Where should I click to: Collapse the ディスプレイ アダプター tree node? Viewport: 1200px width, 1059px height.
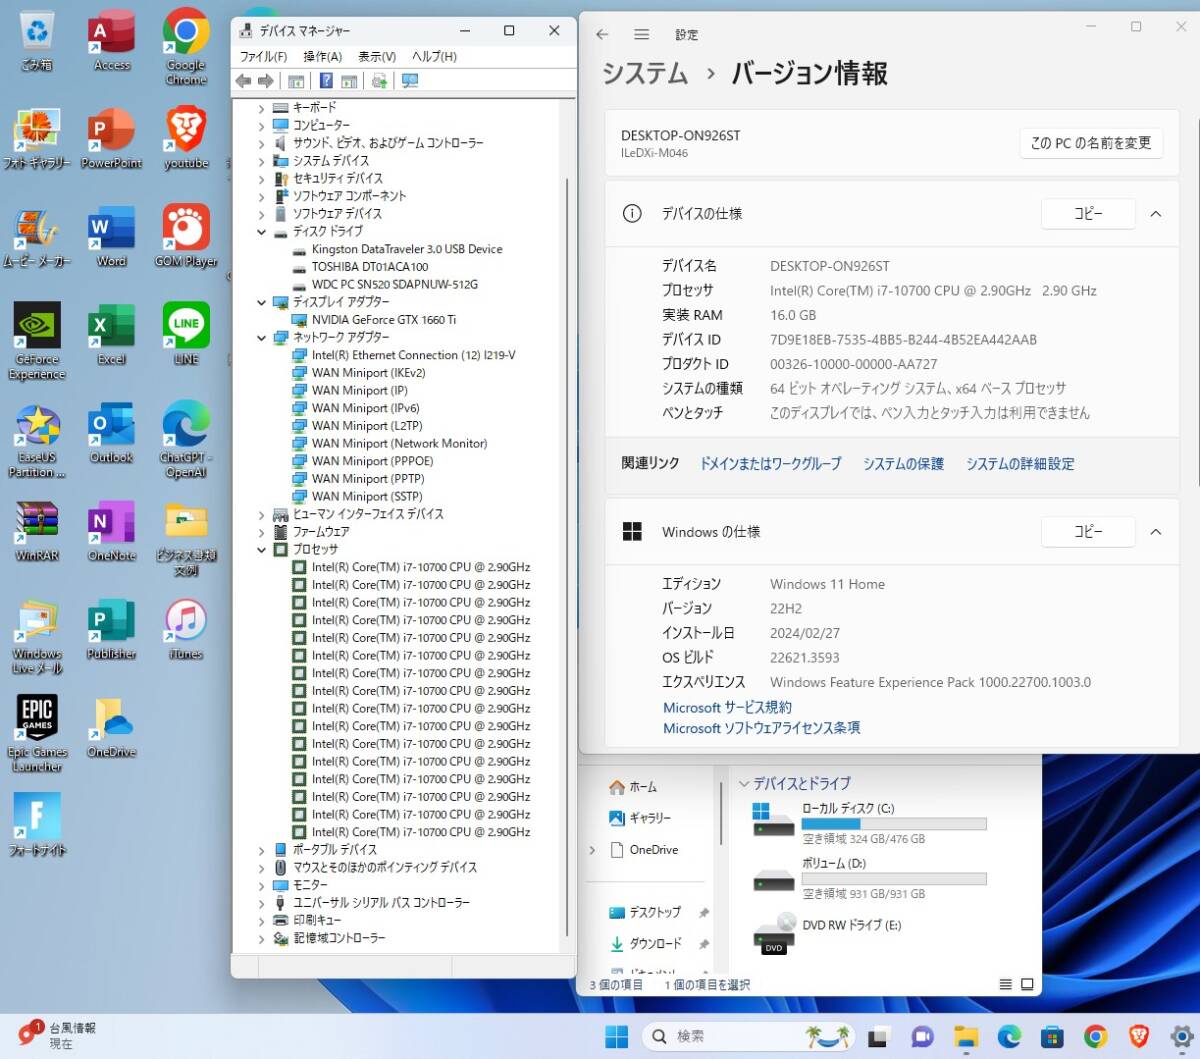[x=262, y=302]
